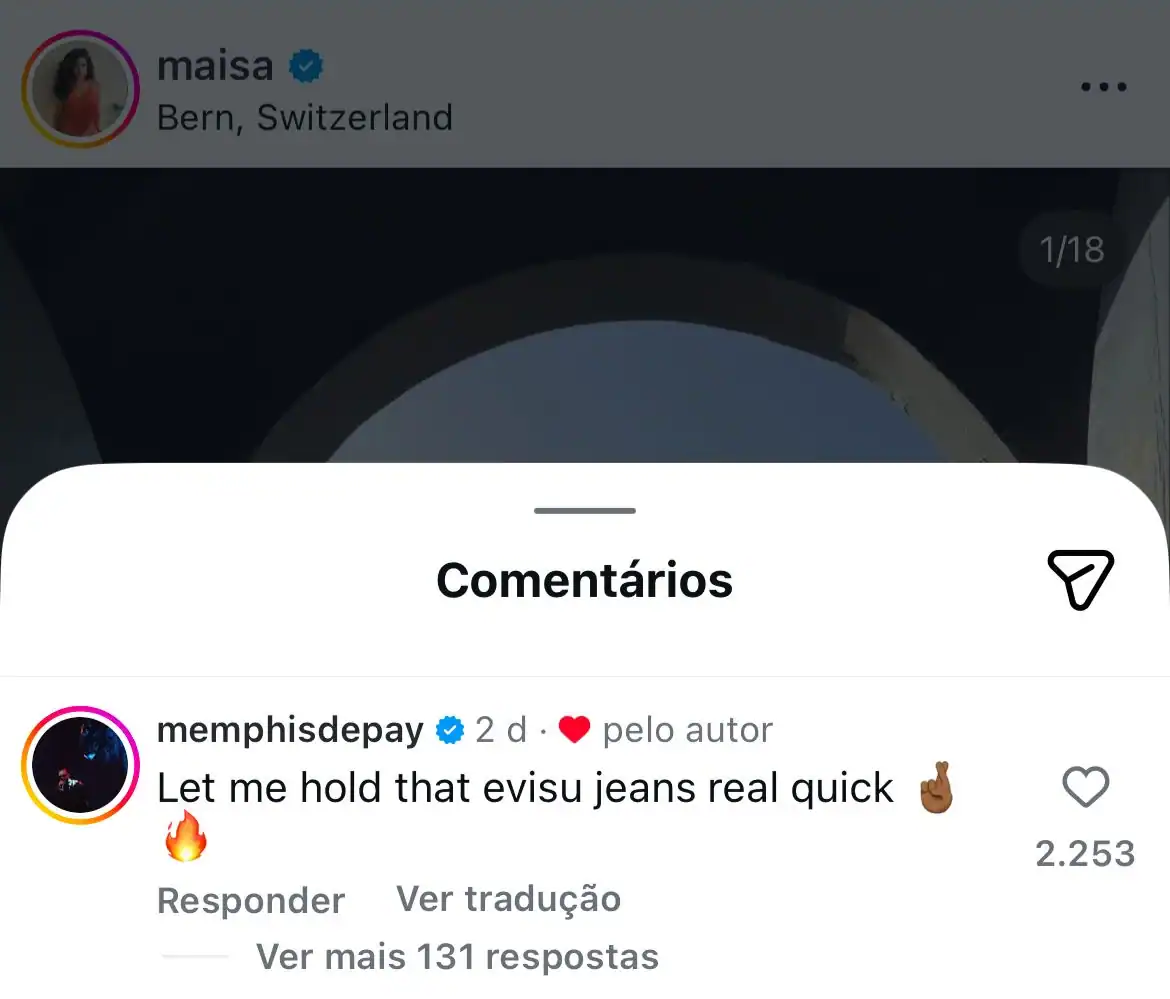The width and height of the screenshot is (1170, 999).
Task: Open maisa's profile picture story
Action: click(x=81, y=89)
